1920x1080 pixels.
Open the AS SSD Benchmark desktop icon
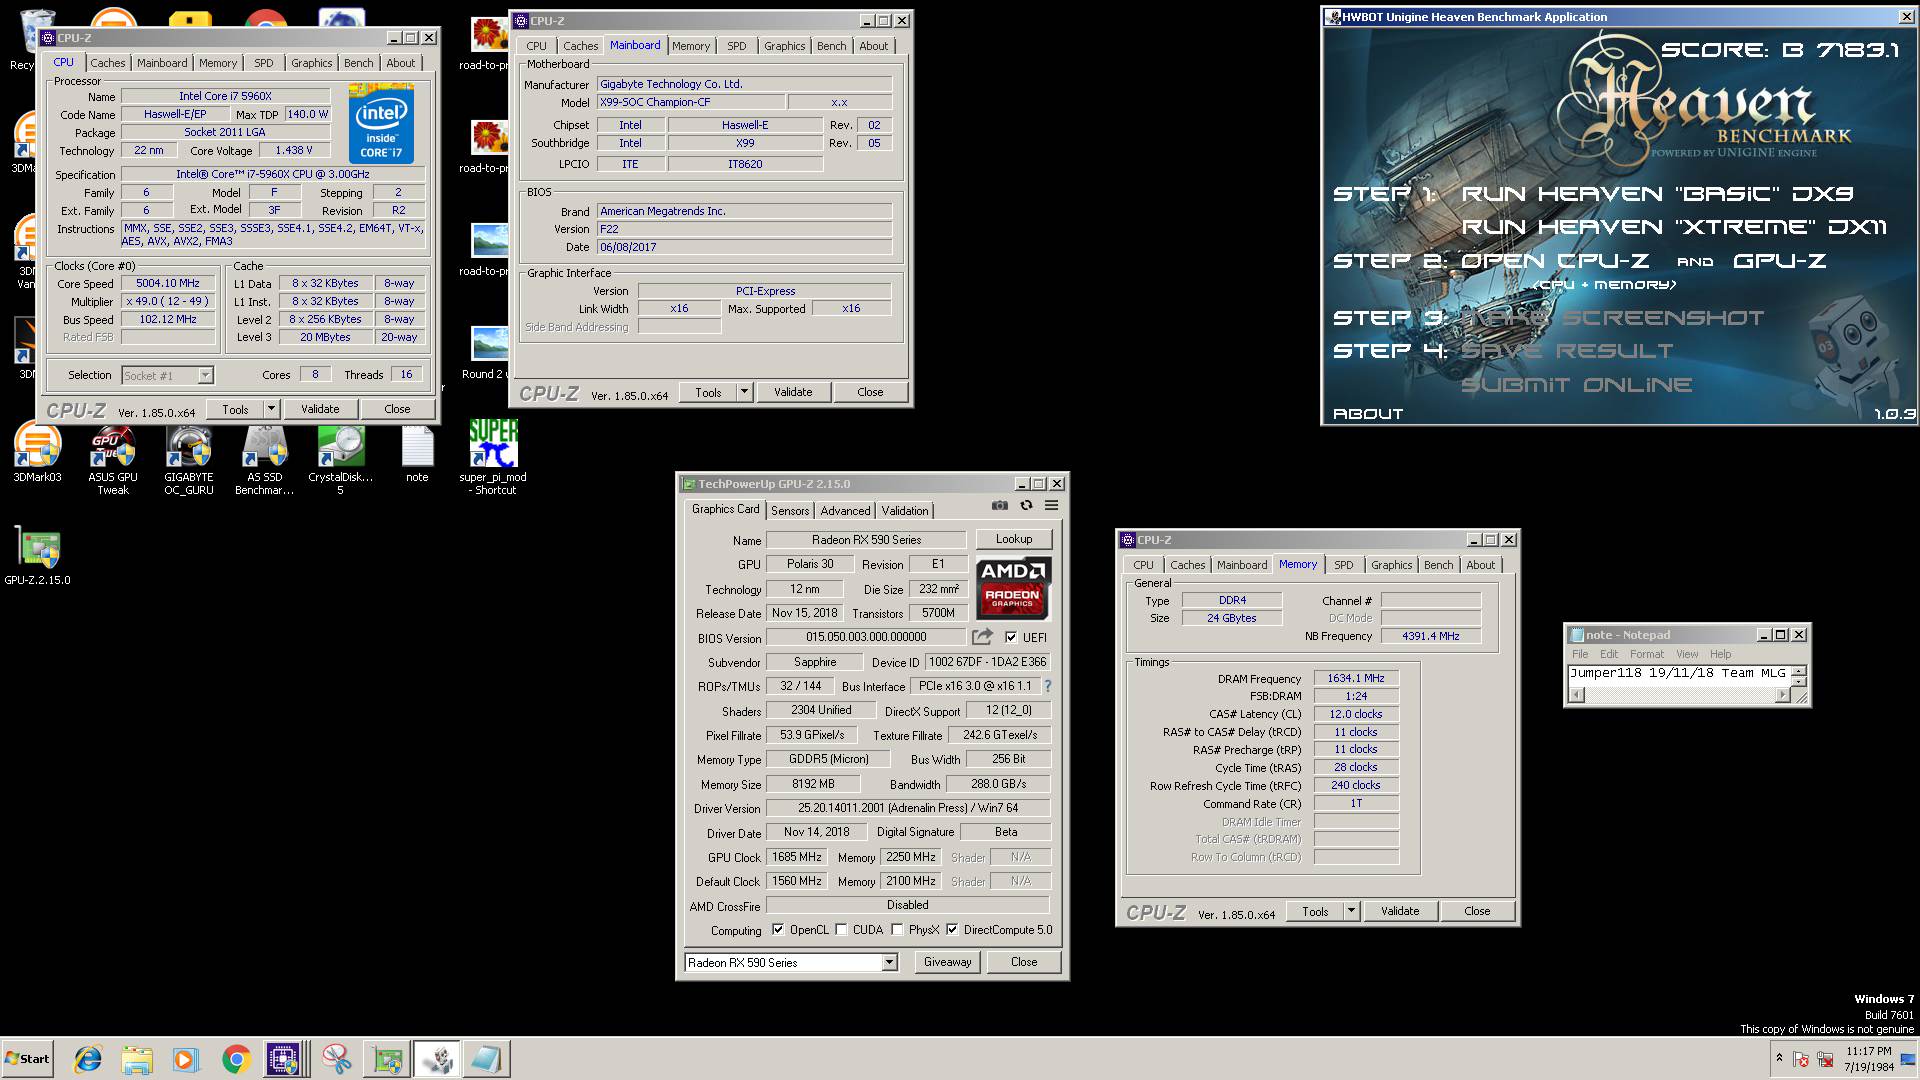[265, 460]
